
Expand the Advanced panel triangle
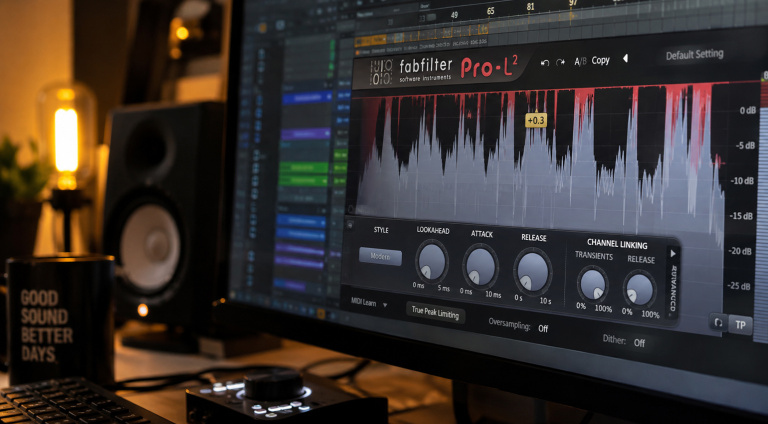[673, 253]
